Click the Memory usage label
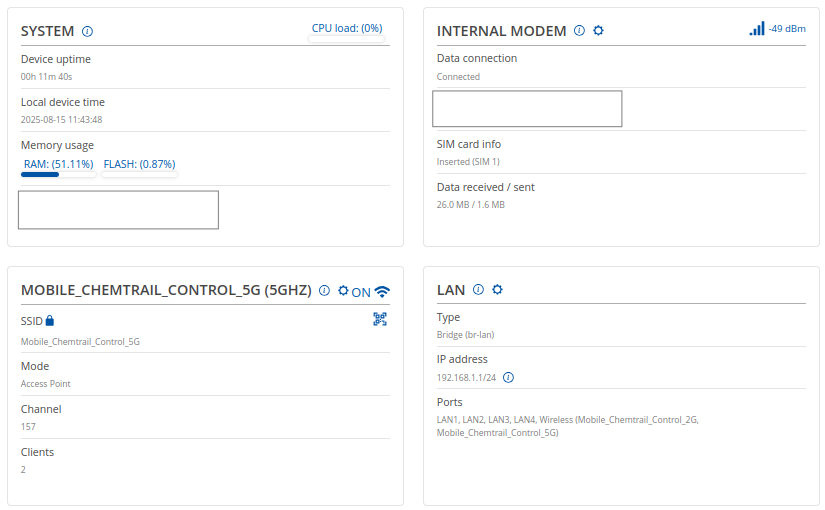The image size is (825, 510). [x=57, y=145]
